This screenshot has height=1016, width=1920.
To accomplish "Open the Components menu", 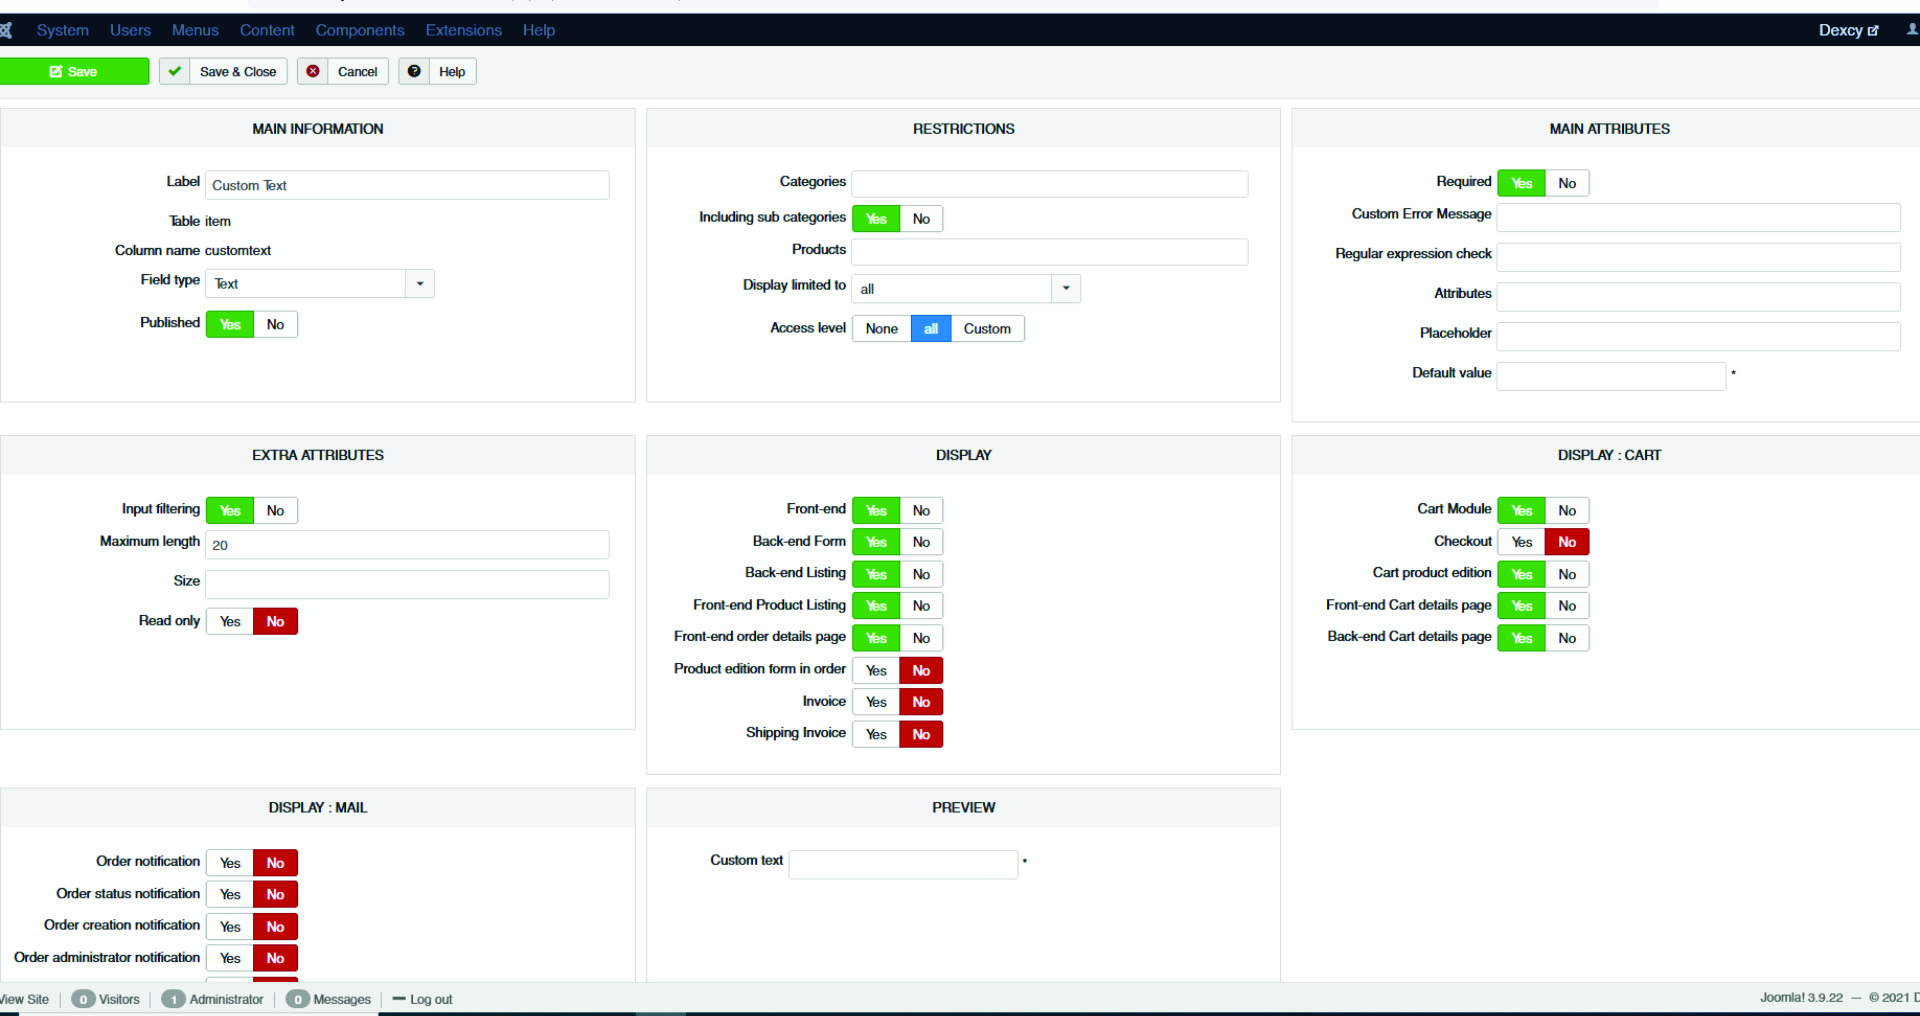I will [x=360, y=30].
